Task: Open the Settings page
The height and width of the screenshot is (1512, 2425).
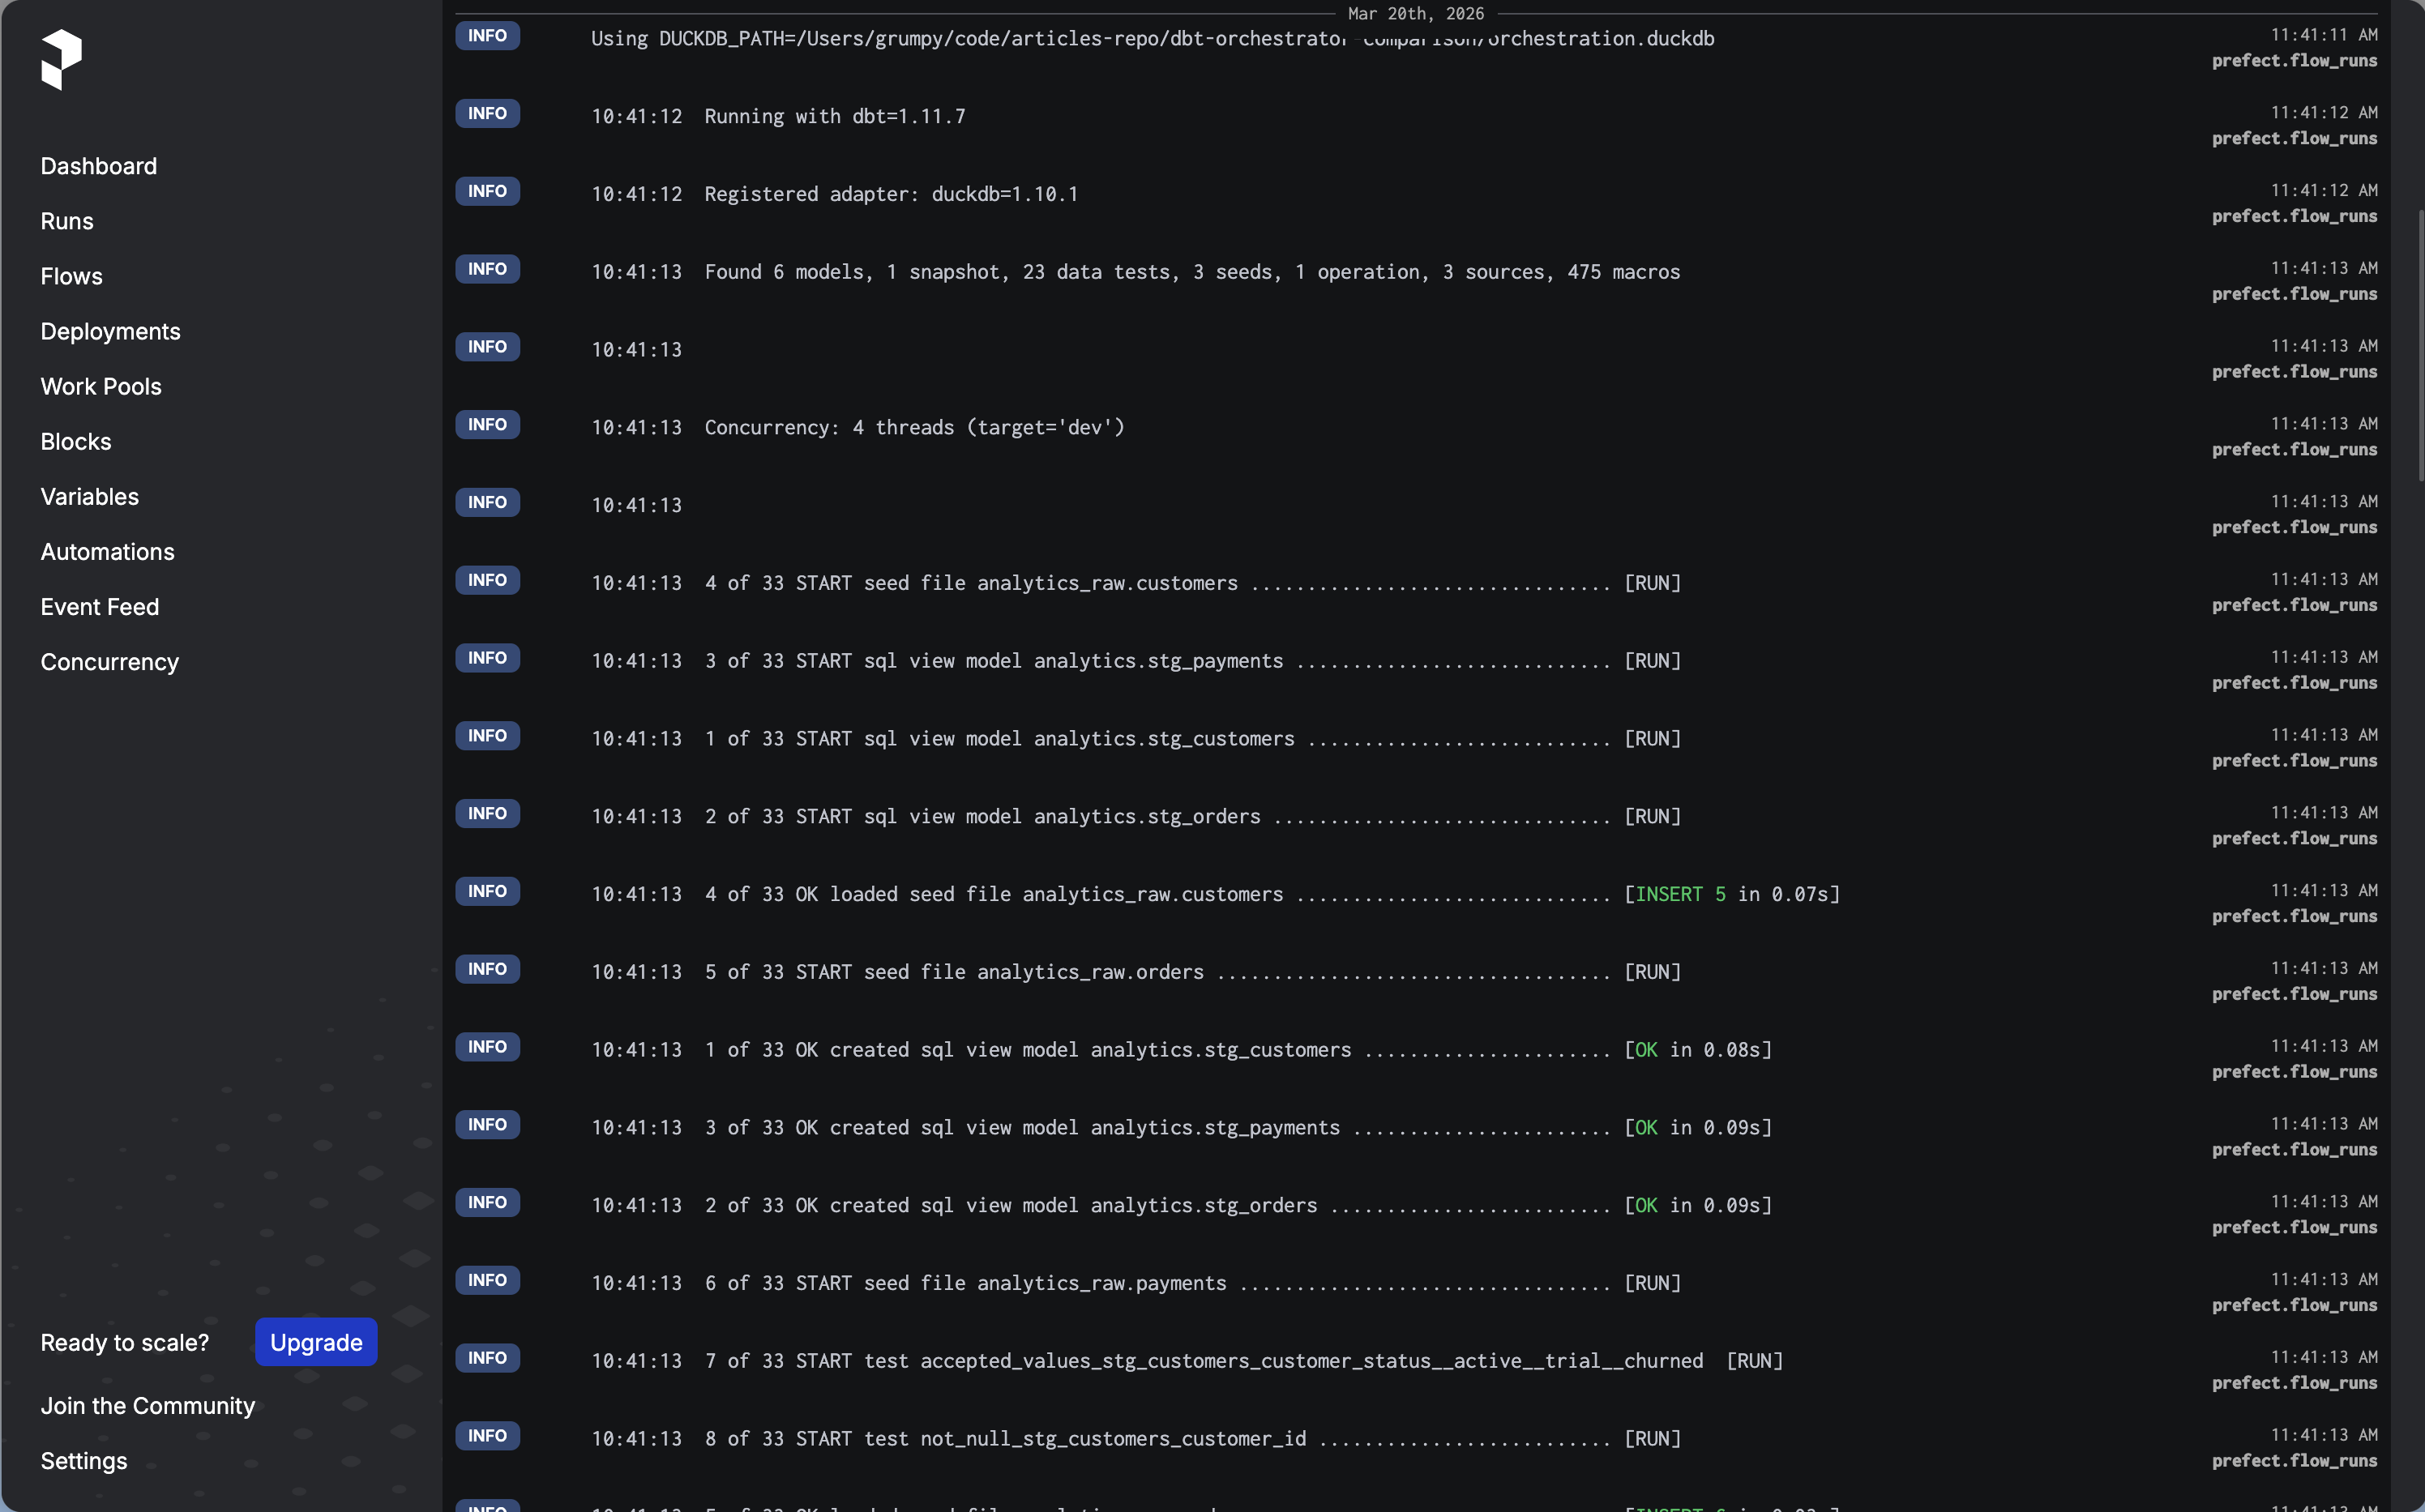Action: (x=83, y=1461)
